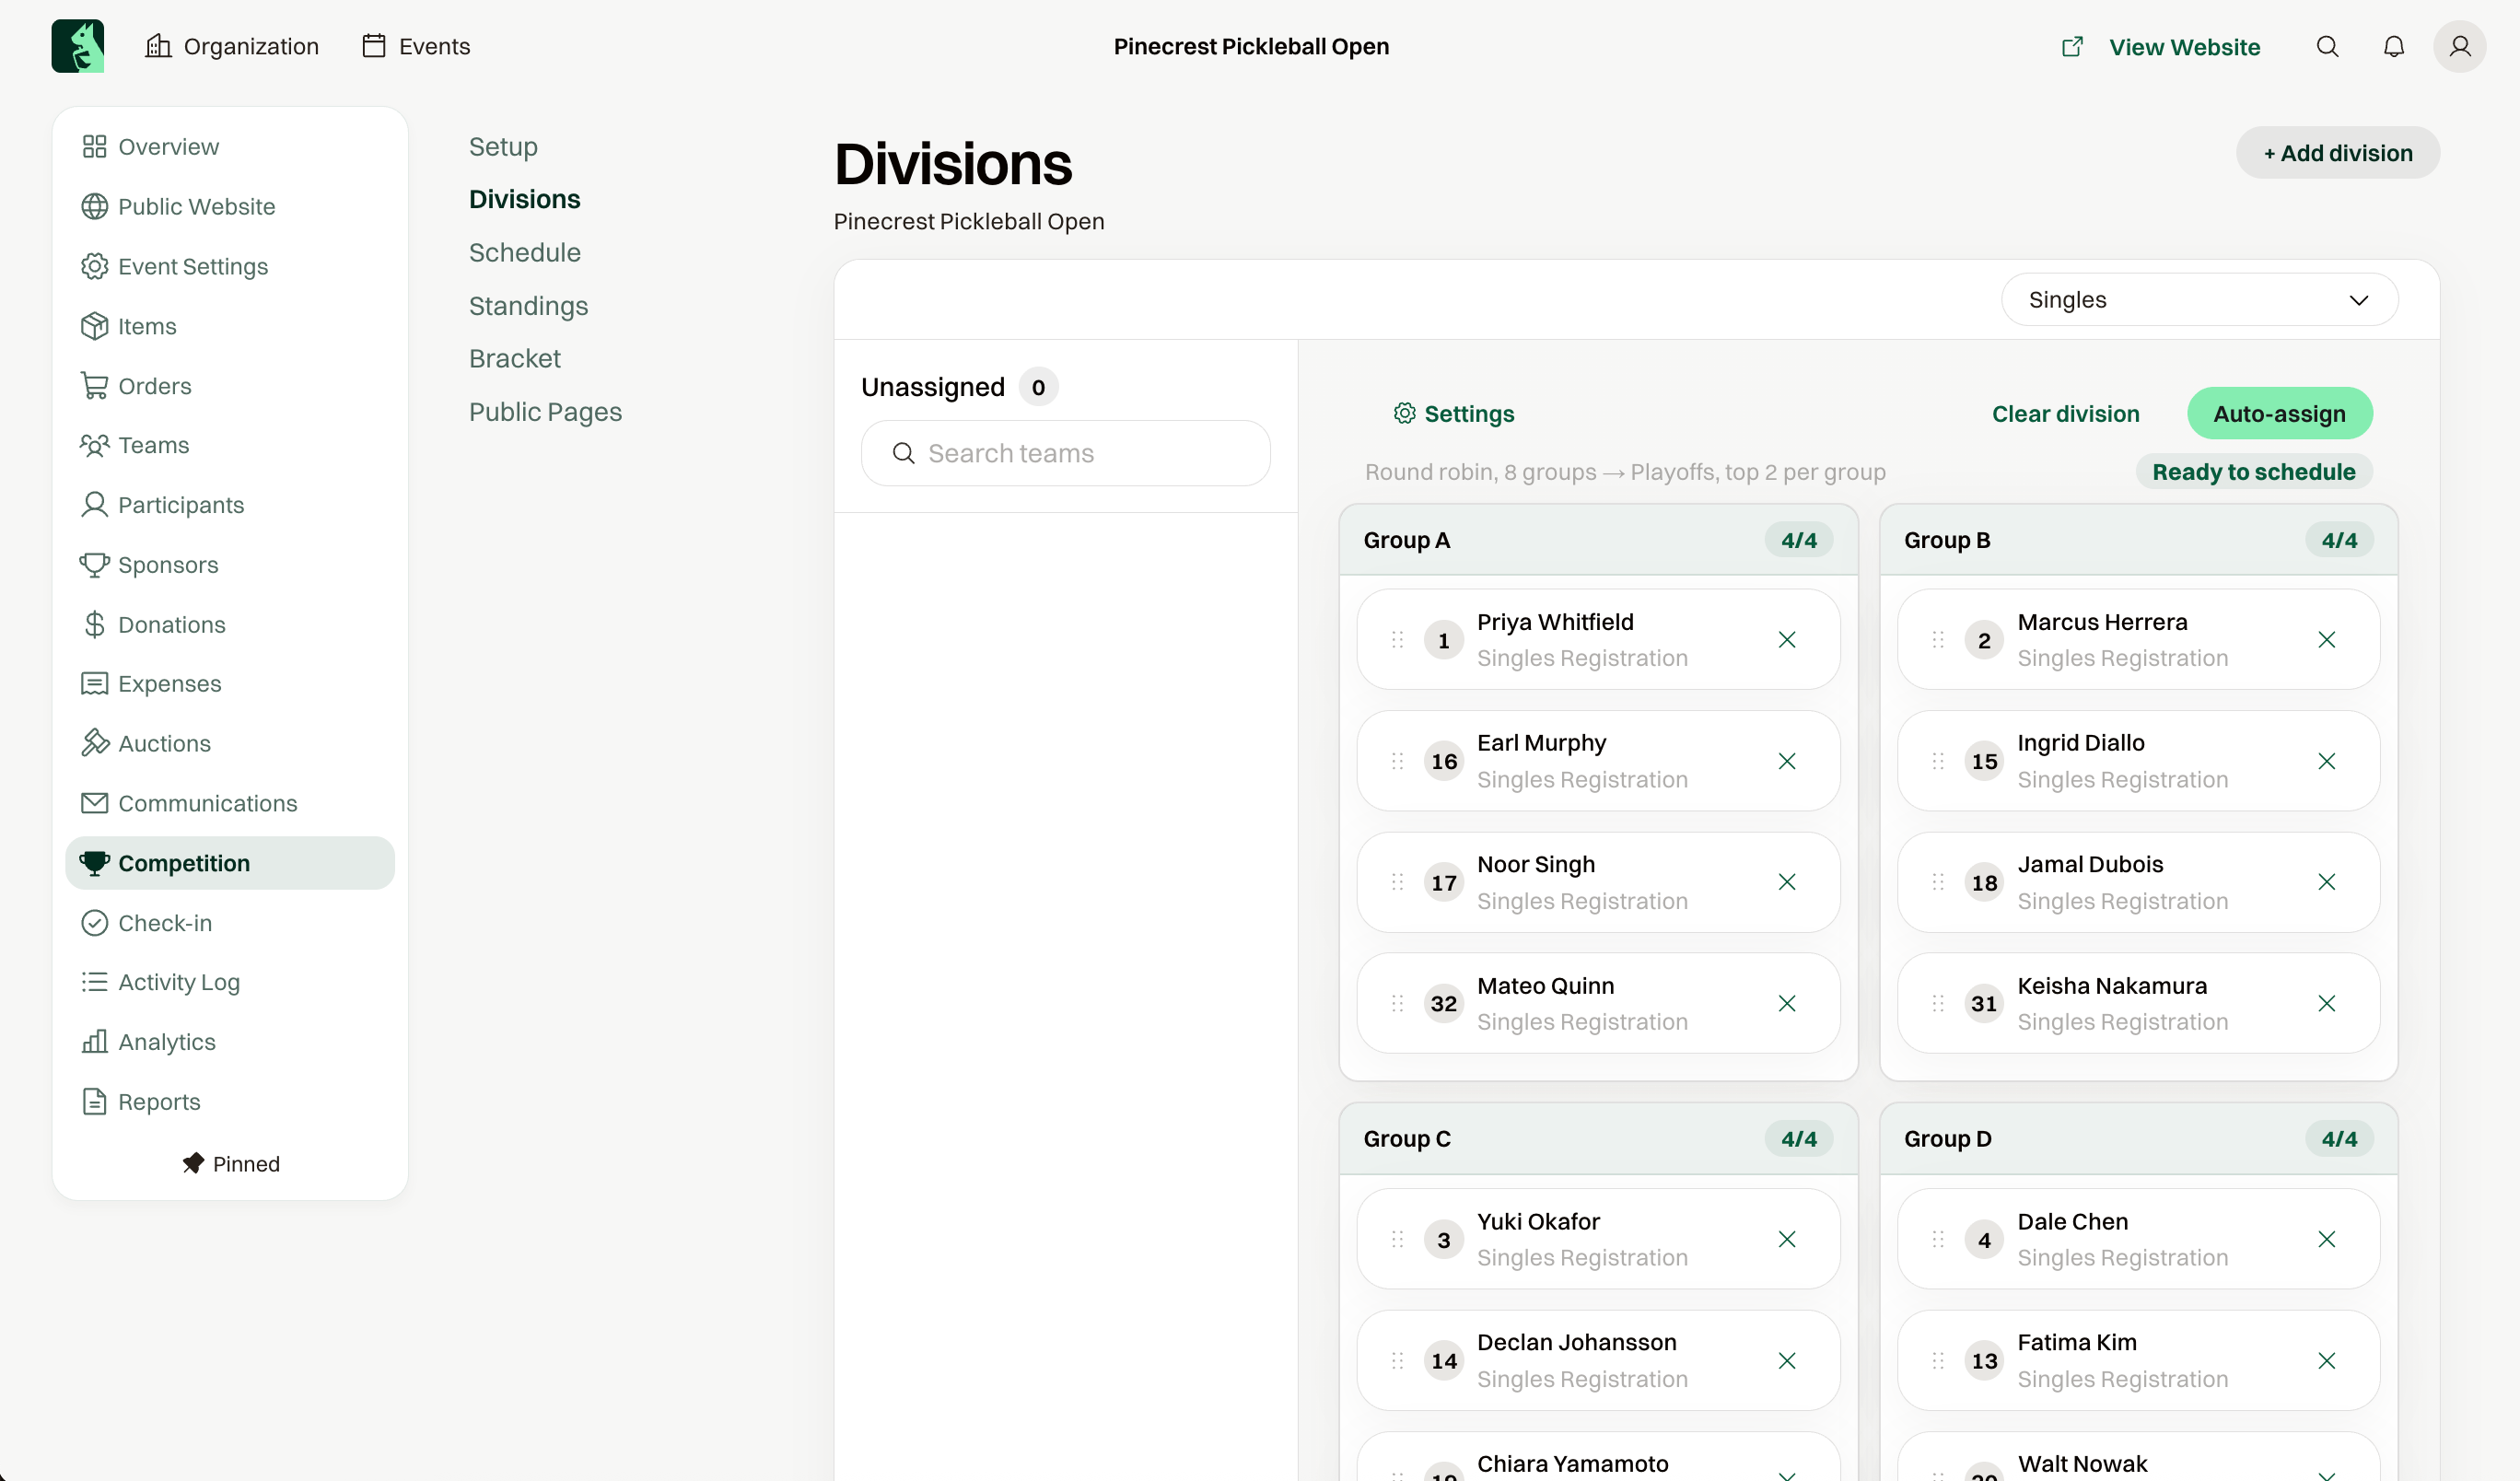This screenshot has height=1481, width=2520.
Task: Open Auctions in the sidebar
Action: pos(230,744)
